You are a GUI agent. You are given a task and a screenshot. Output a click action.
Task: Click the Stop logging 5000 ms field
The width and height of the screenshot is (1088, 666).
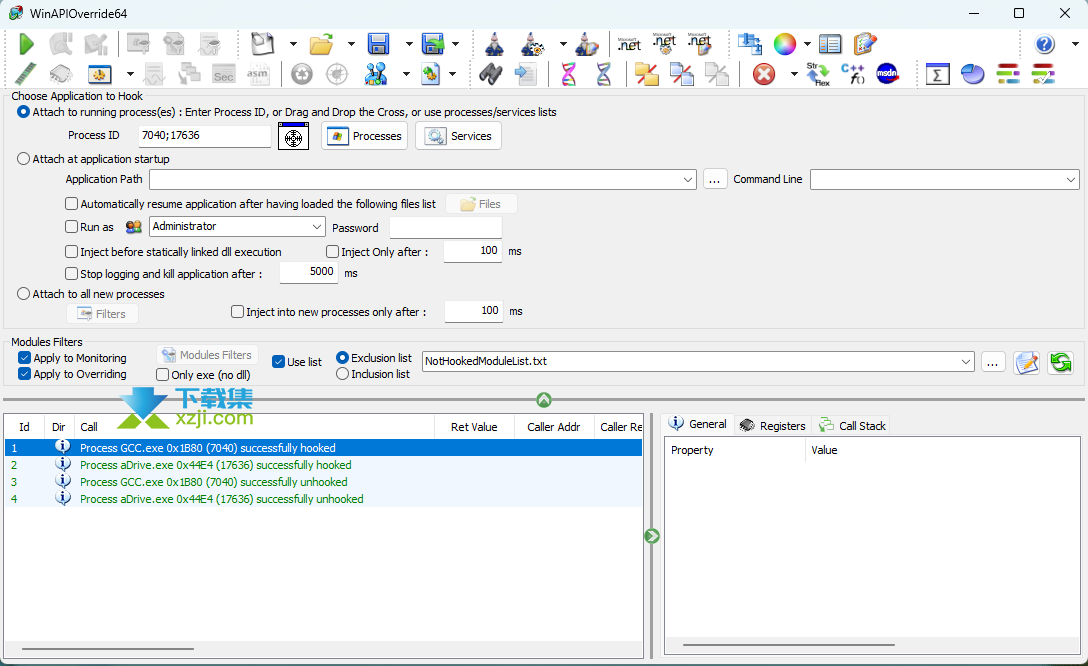[309, 273]
